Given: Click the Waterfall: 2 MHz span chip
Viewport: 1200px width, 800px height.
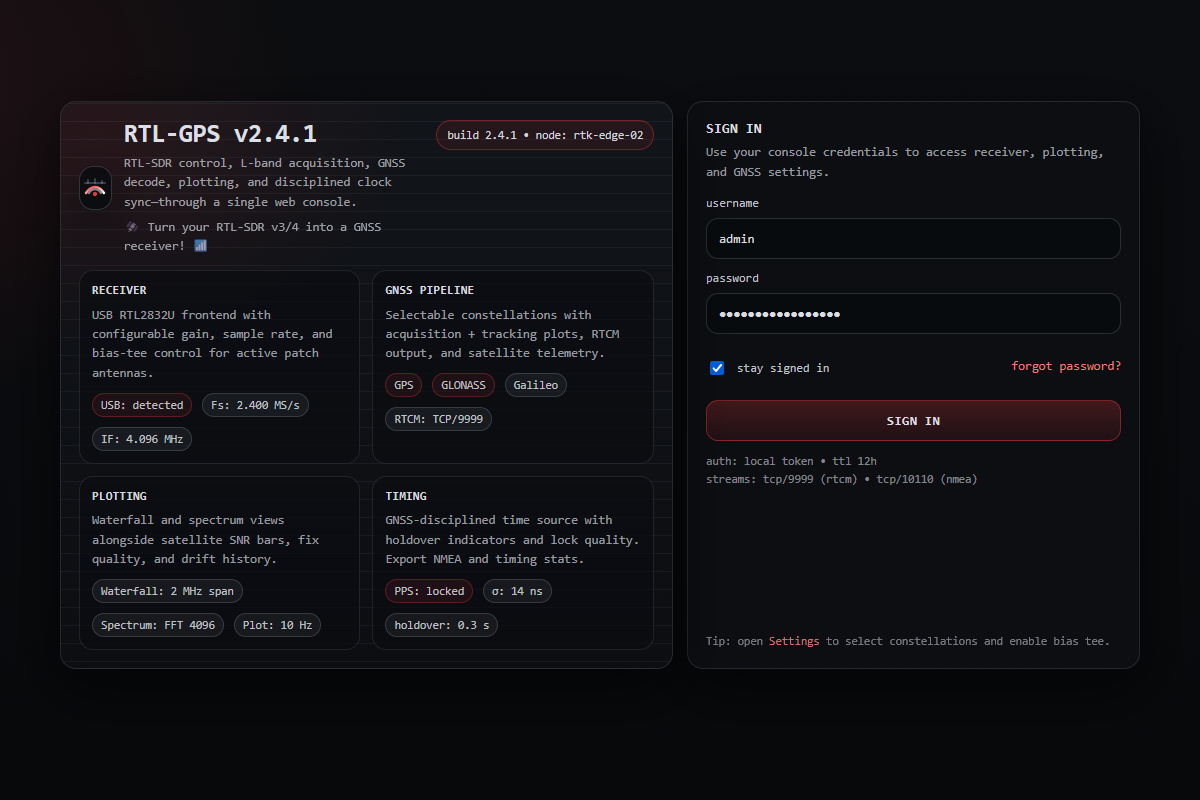Looking at the screenshot, I should (x=167, y=591).
